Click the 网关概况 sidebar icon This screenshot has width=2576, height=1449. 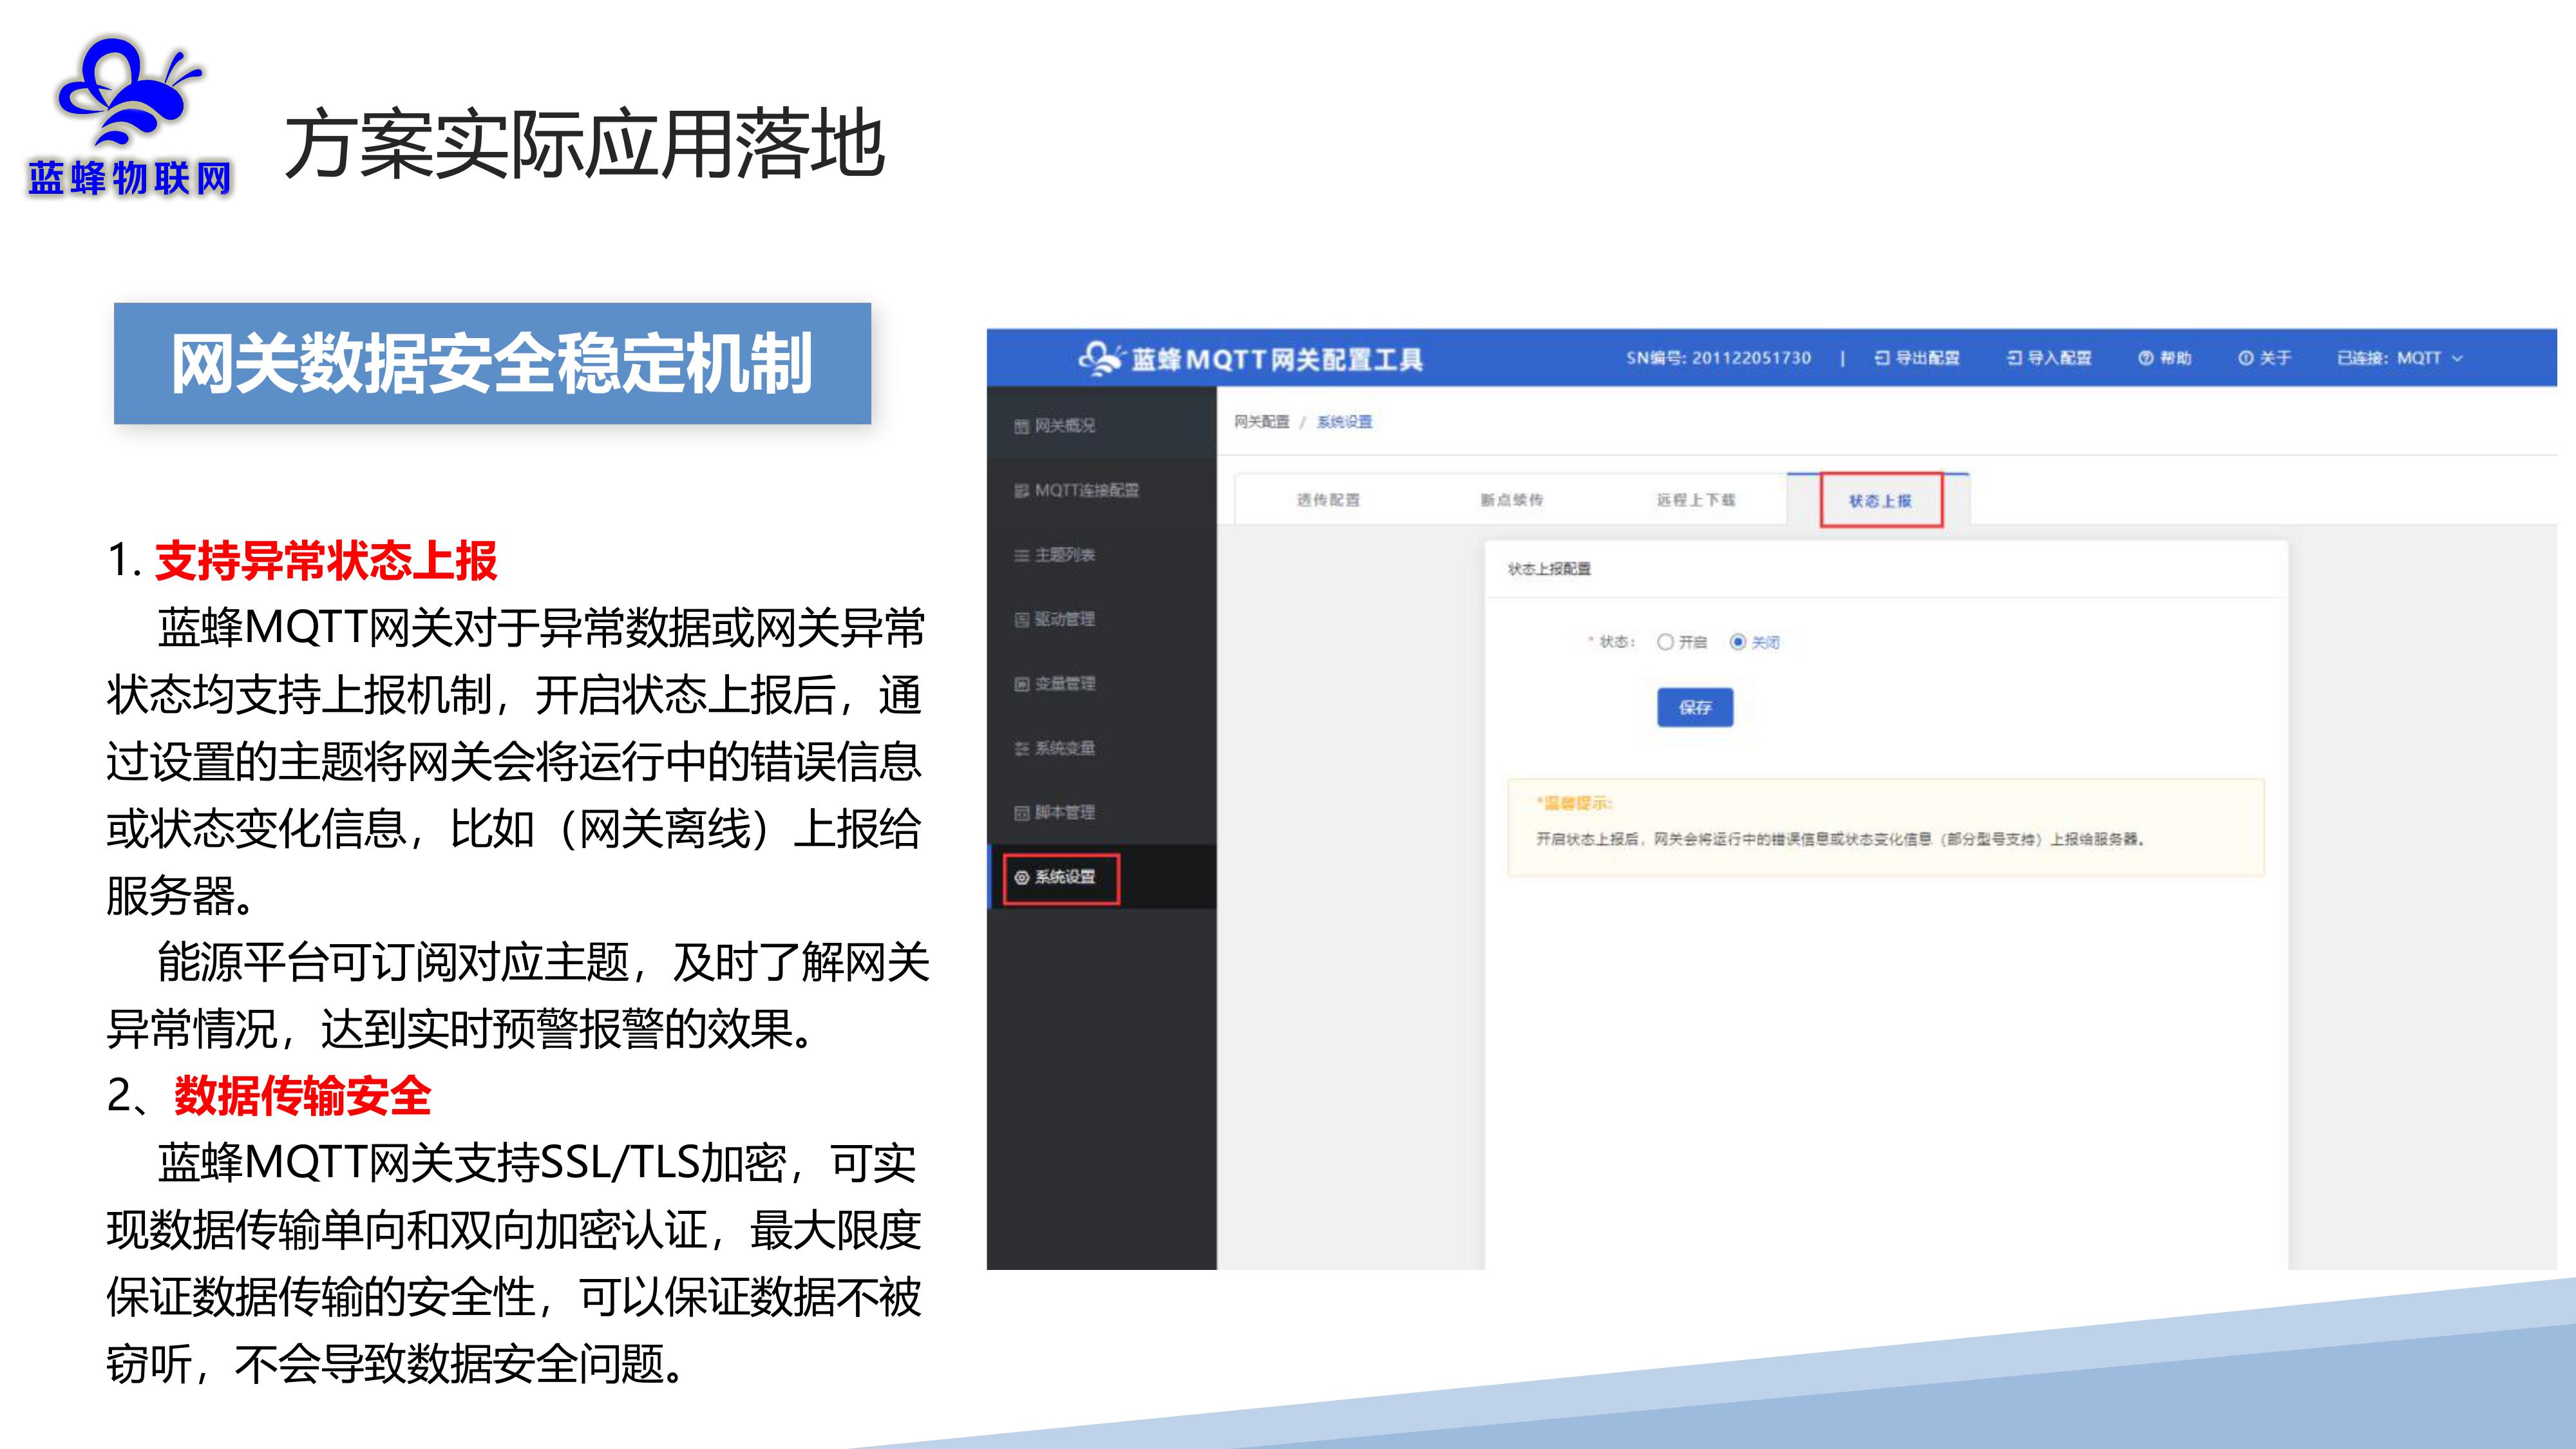1021,426
